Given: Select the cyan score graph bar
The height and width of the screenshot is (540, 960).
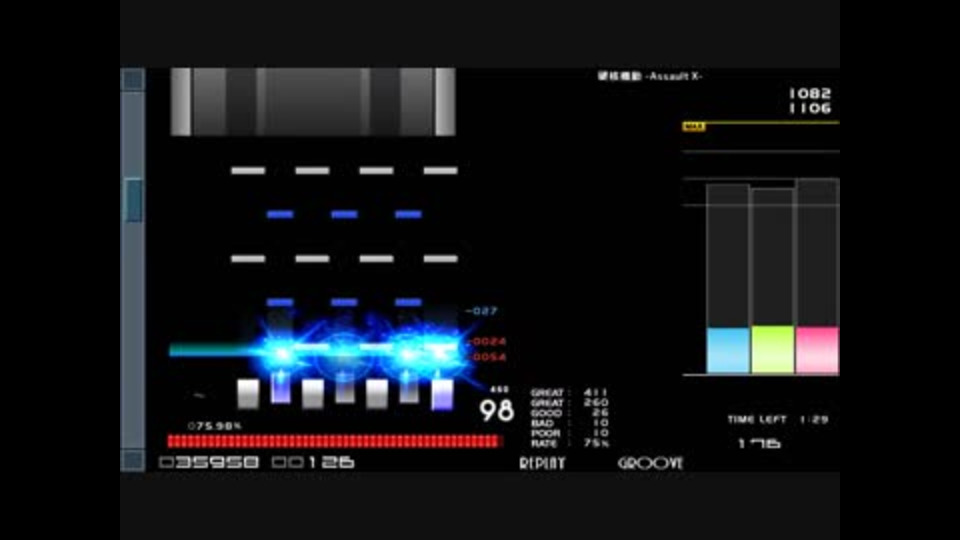Looking at the screenshot, I should point(728,350).
